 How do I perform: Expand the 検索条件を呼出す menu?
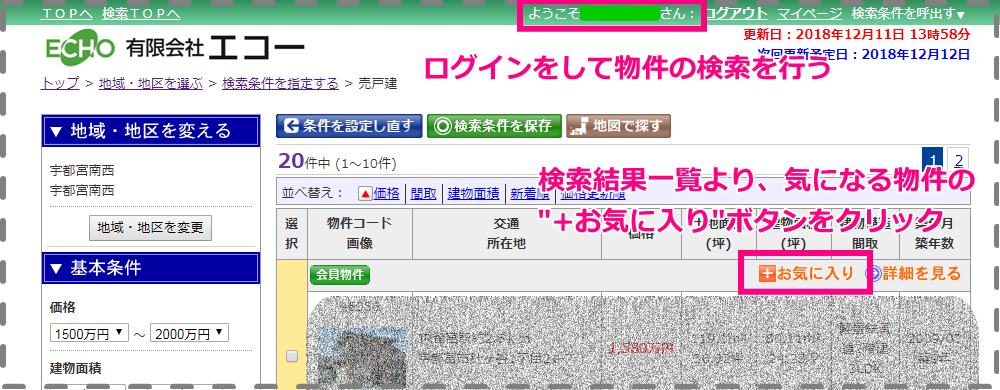pyautogui.click(x=908, y=13)
